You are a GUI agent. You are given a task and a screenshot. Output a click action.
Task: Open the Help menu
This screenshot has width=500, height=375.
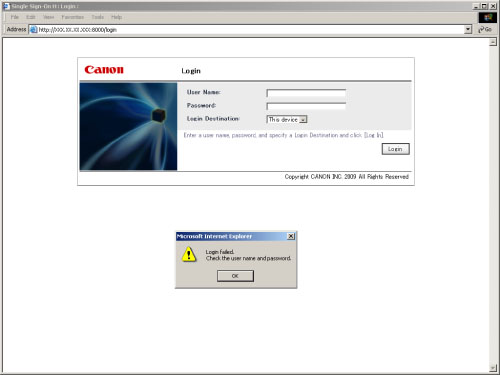[x=116, y=17]
